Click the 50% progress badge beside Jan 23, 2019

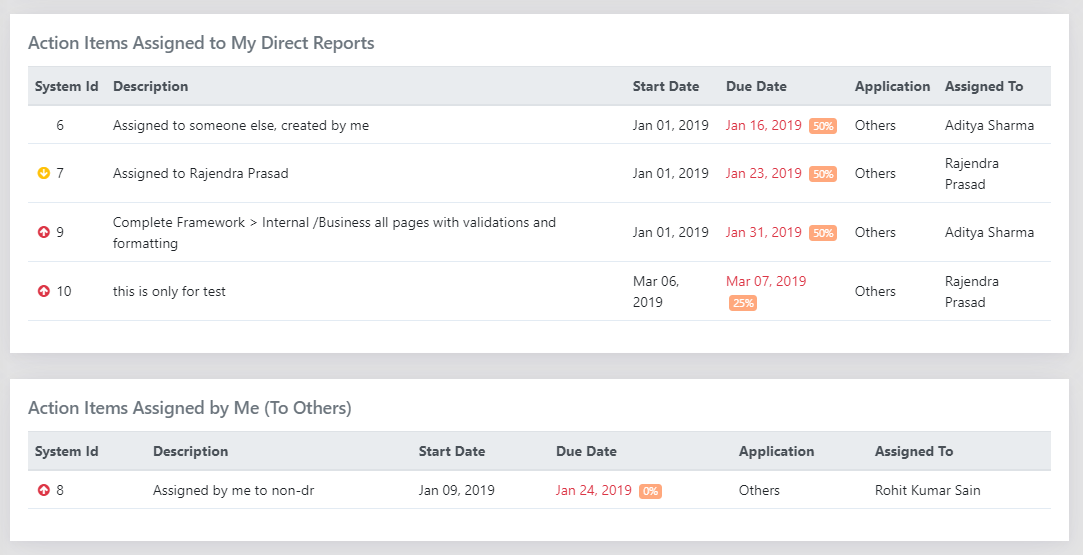click(x=823, y=174)
